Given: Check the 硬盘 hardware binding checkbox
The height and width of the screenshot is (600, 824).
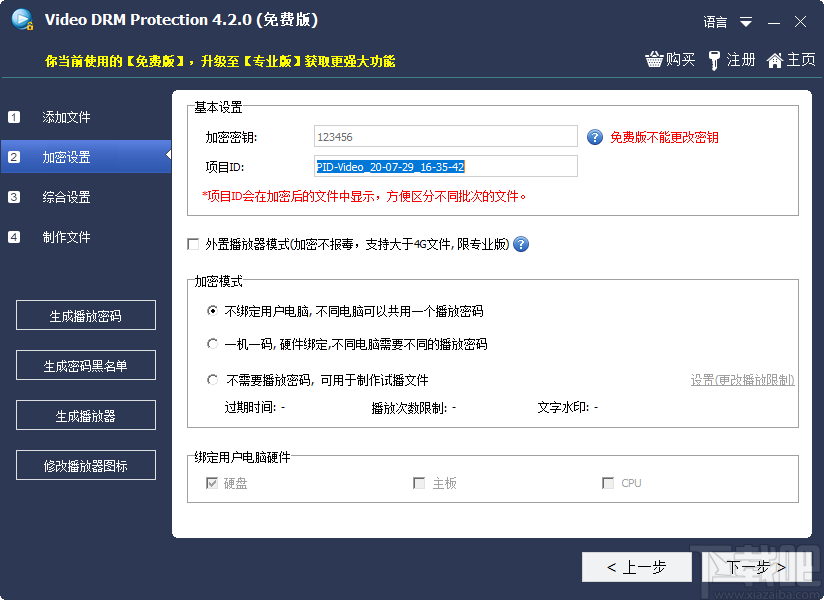Looking at the screenshot, I should tap(211, 483).
